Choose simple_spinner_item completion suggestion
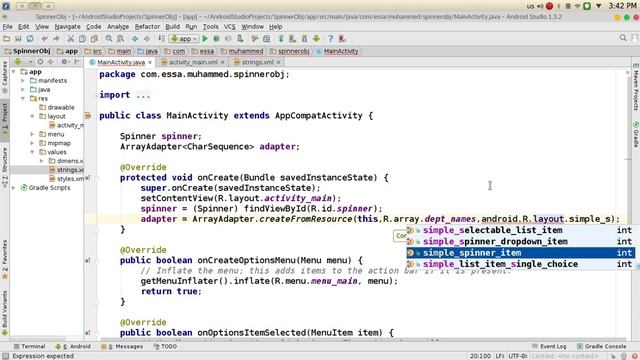This screenshot has height=360, width=640. 521,253
